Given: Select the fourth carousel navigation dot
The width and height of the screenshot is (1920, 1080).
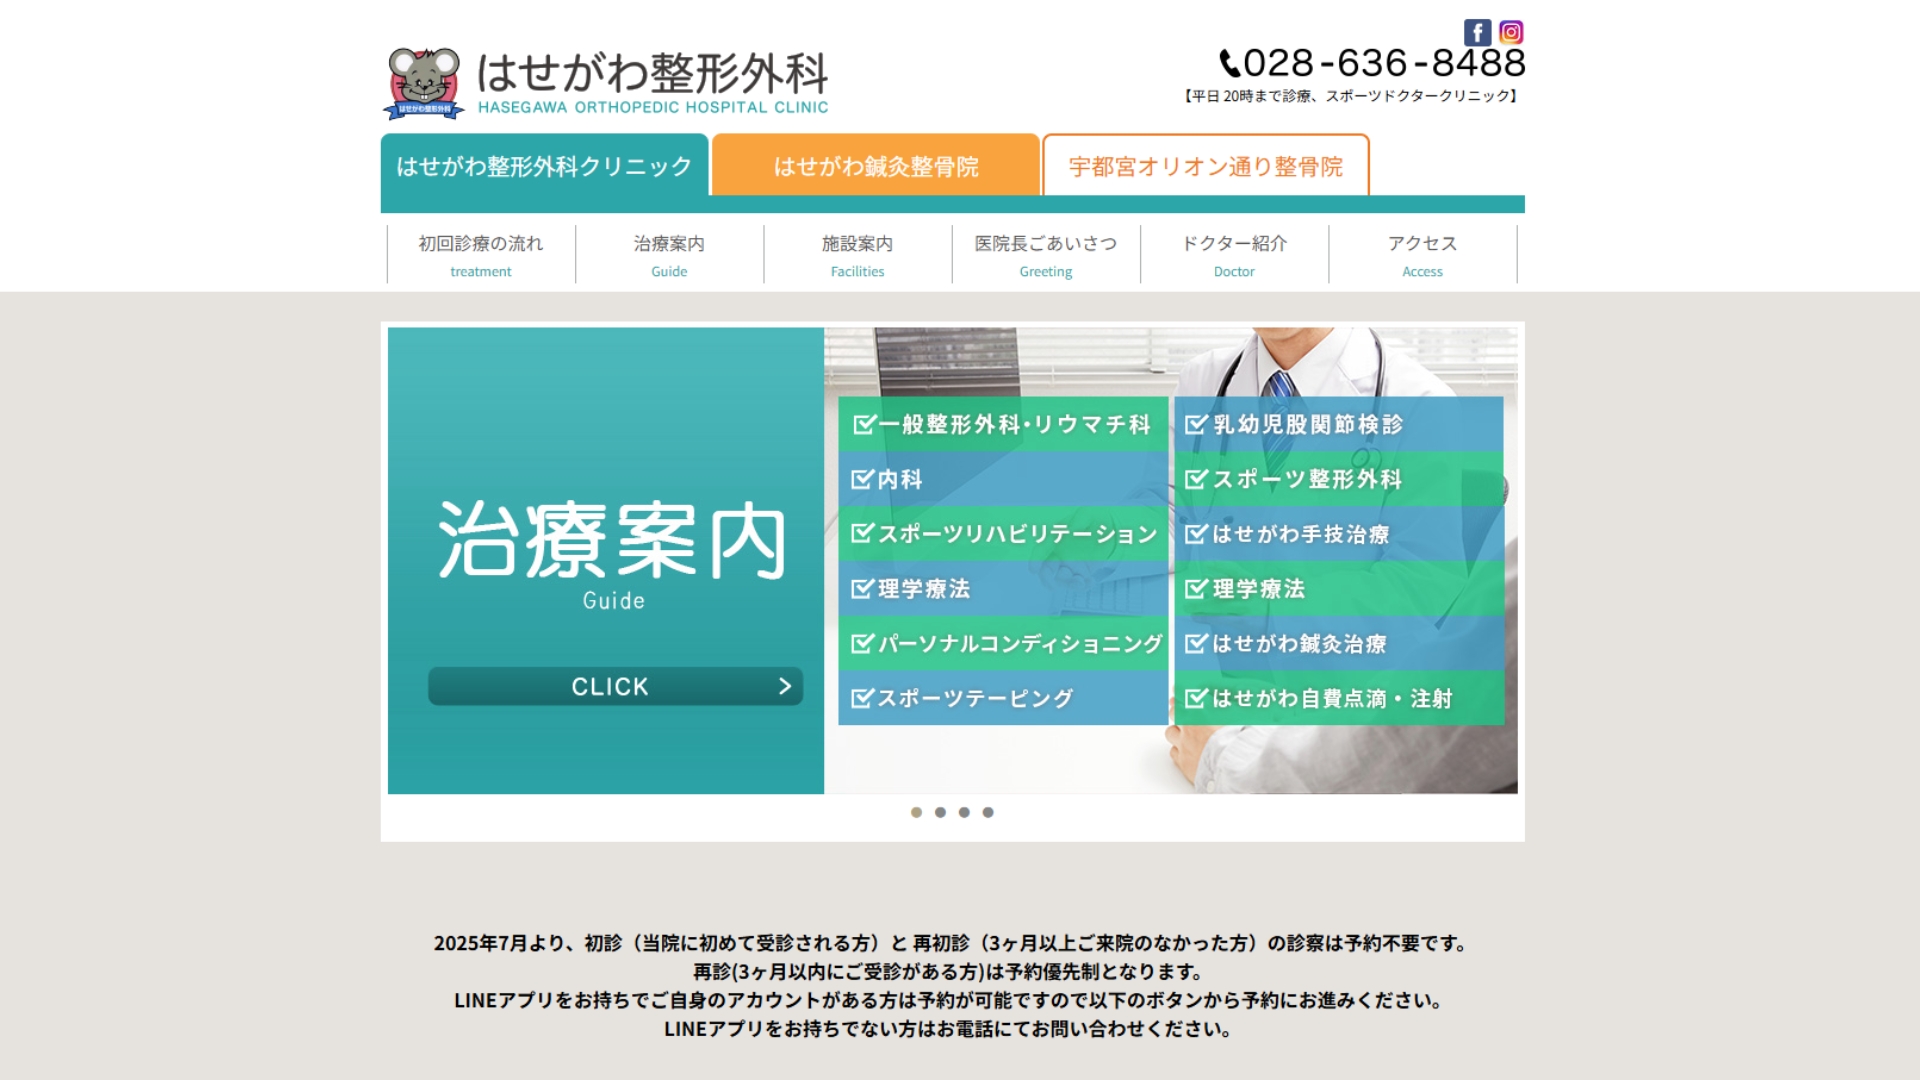Looking at the screenshot, I should [989, 812].
